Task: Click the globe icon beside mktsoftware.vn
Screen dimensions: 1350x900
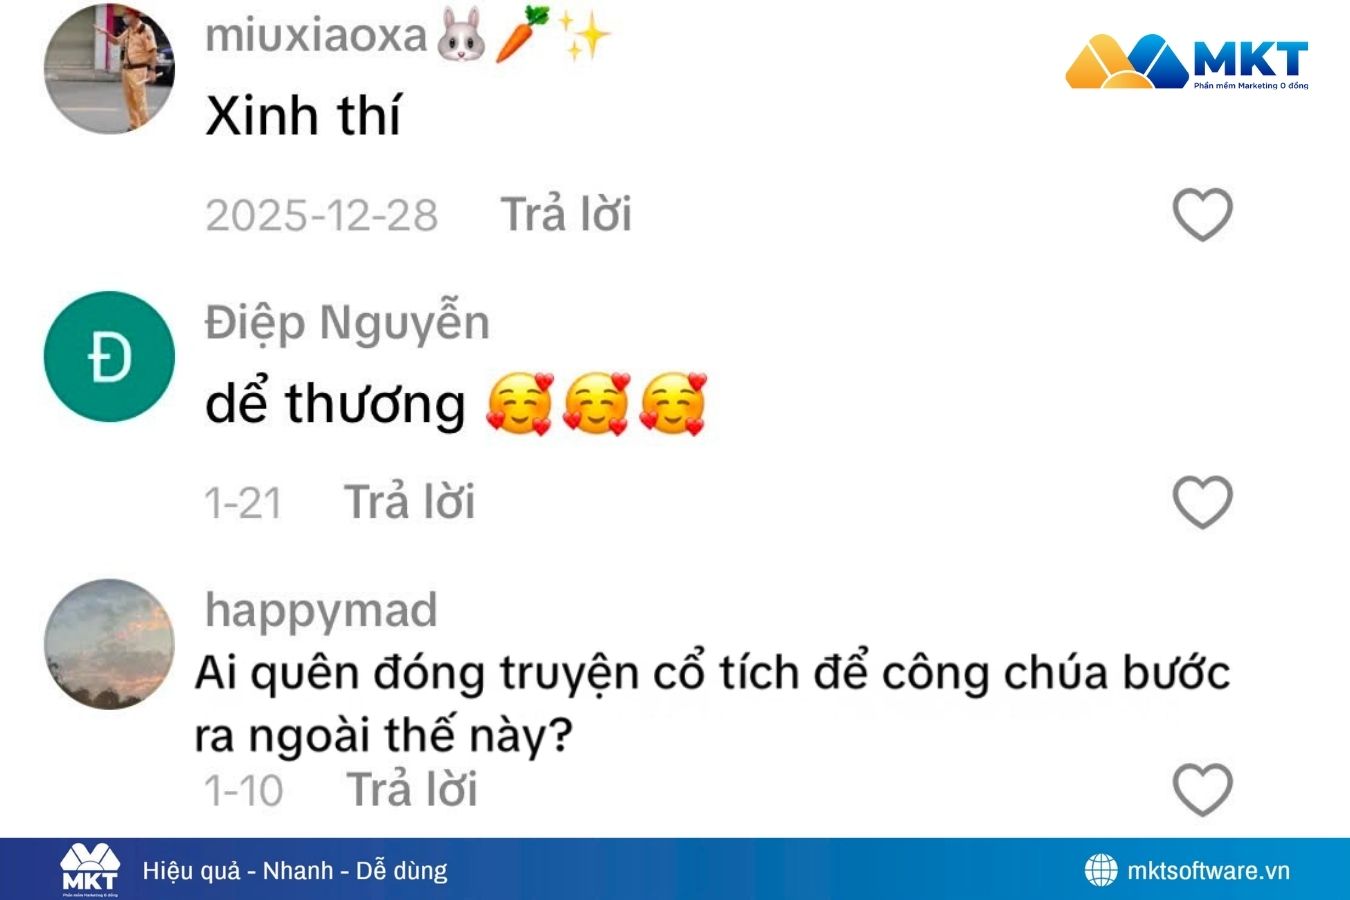Action: (1101, 870)
